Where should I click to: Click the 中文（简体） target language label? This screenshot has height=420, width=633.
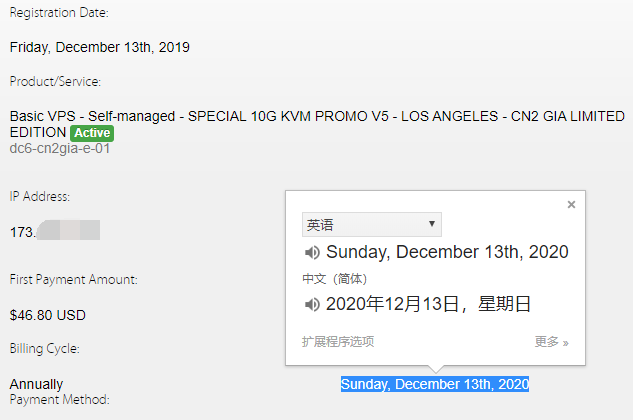click(x=335, y=278)
